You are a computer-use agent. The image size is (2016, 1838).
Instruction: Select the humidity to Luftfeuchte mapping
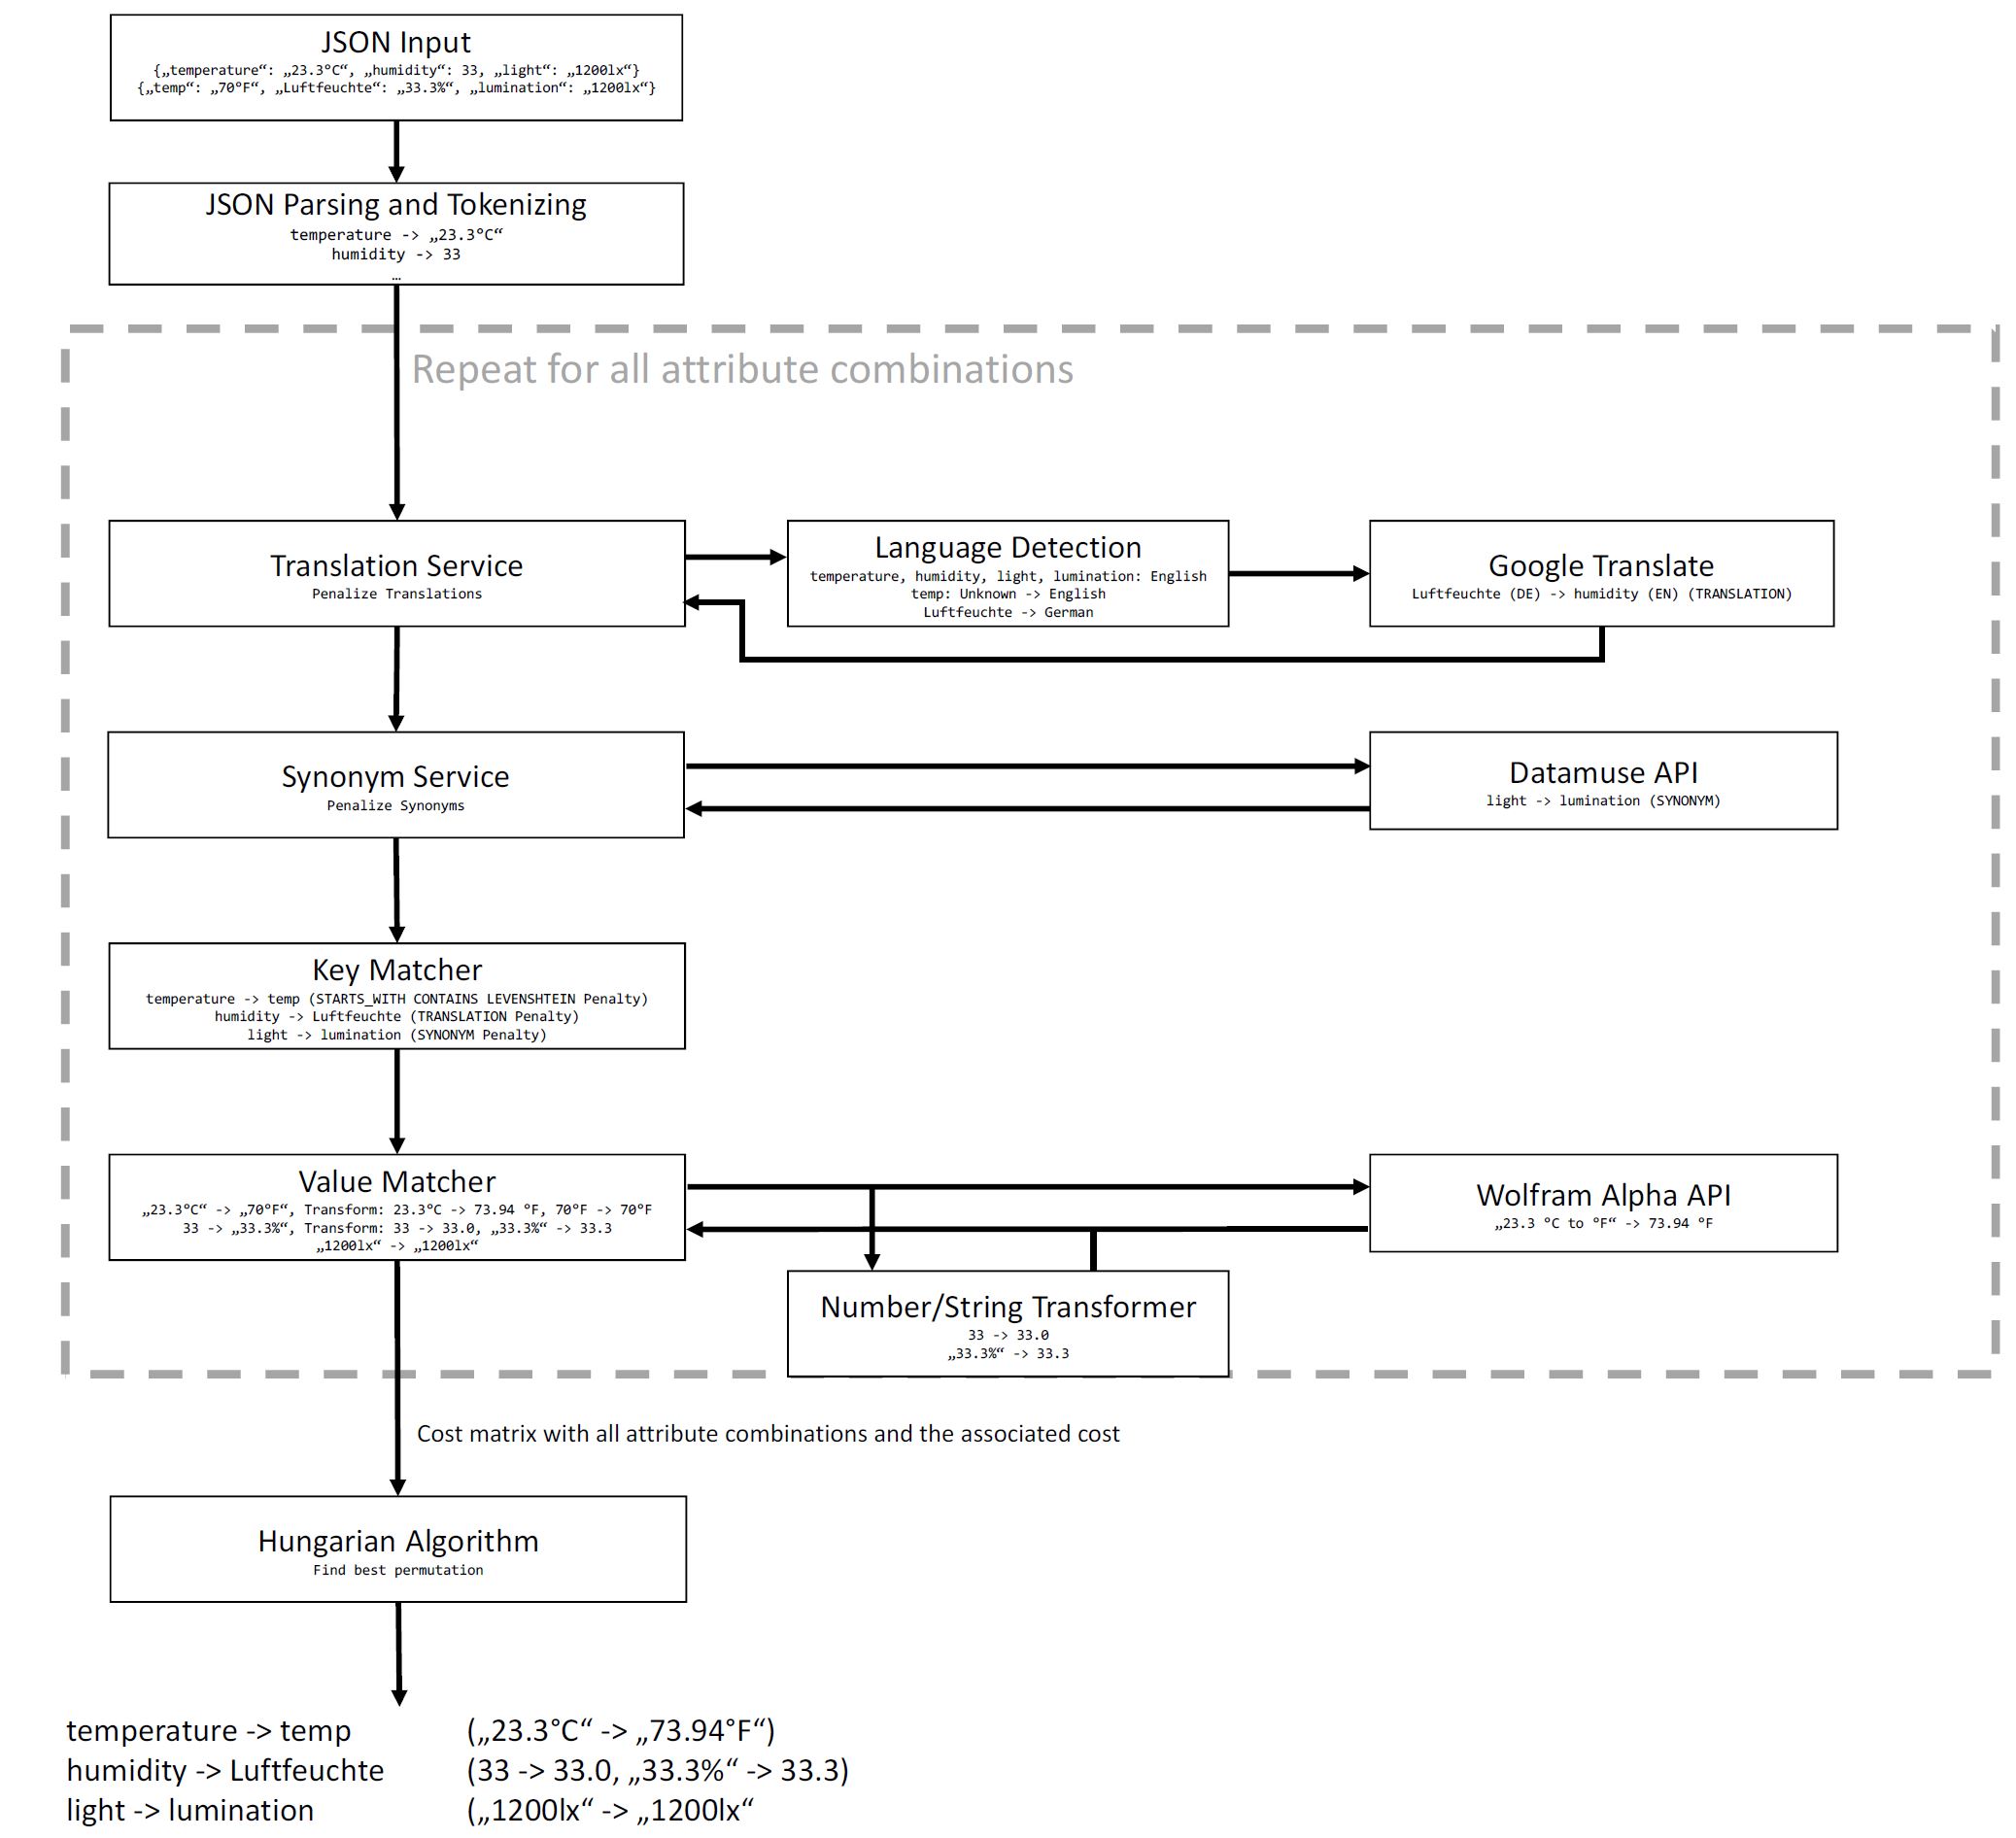228,1766
